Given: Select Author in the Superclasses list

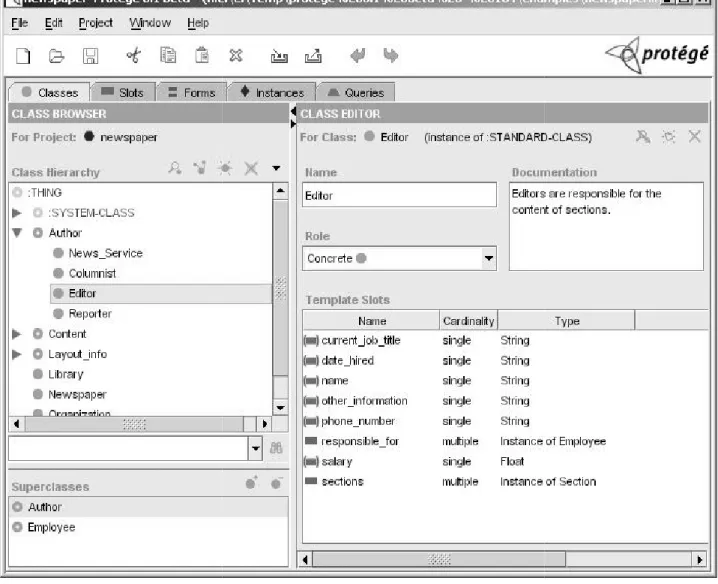Looking at the screenshot, I should coord(148,507).
